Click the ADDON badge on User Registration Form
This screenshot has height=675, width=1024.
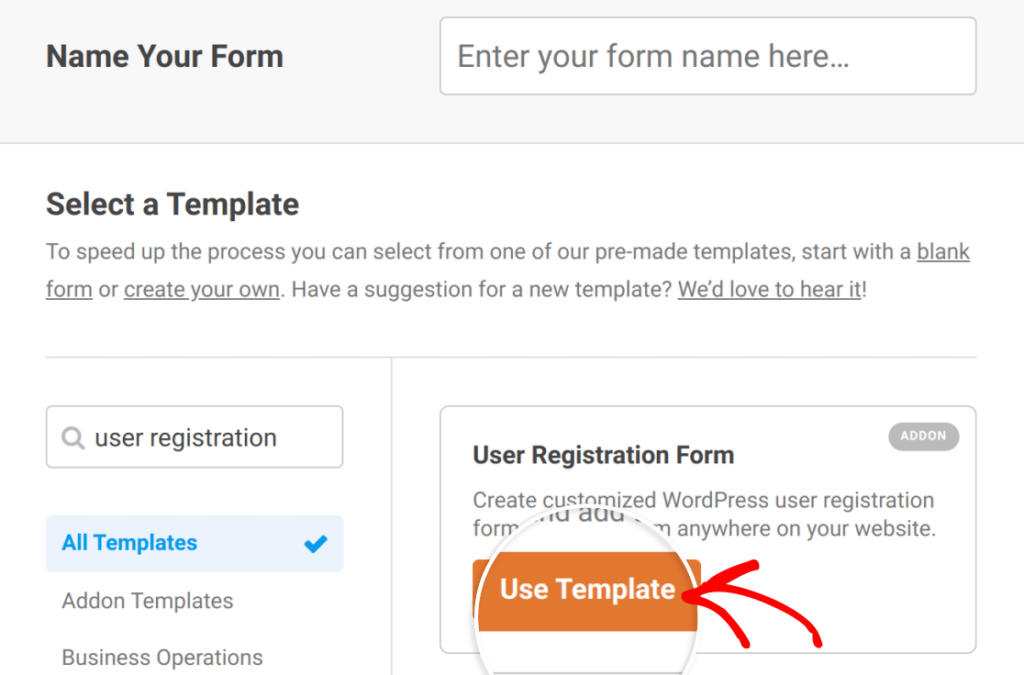tap(923, 436)
